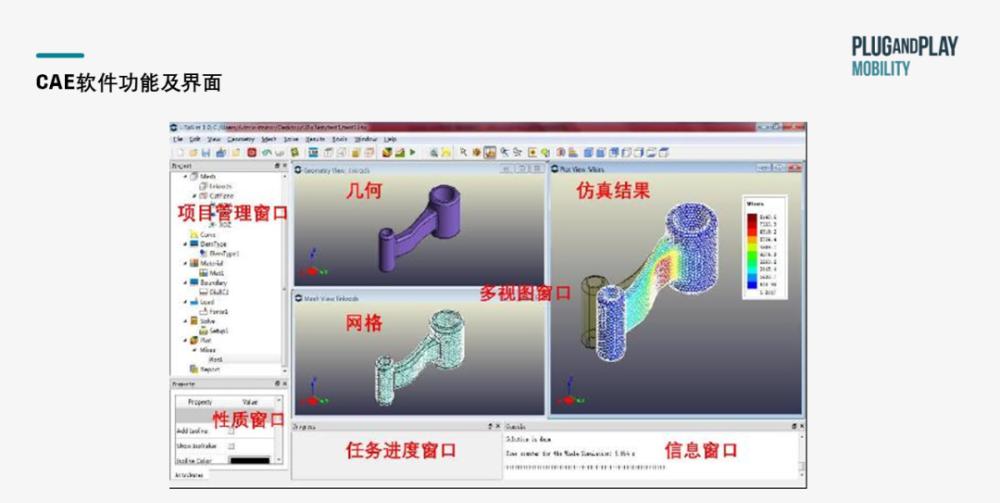Viewport: 1000px width, 503px height.
Task: Open the black Isoline Color swatch
Action: pyautogui.click(x=250, y=460)
